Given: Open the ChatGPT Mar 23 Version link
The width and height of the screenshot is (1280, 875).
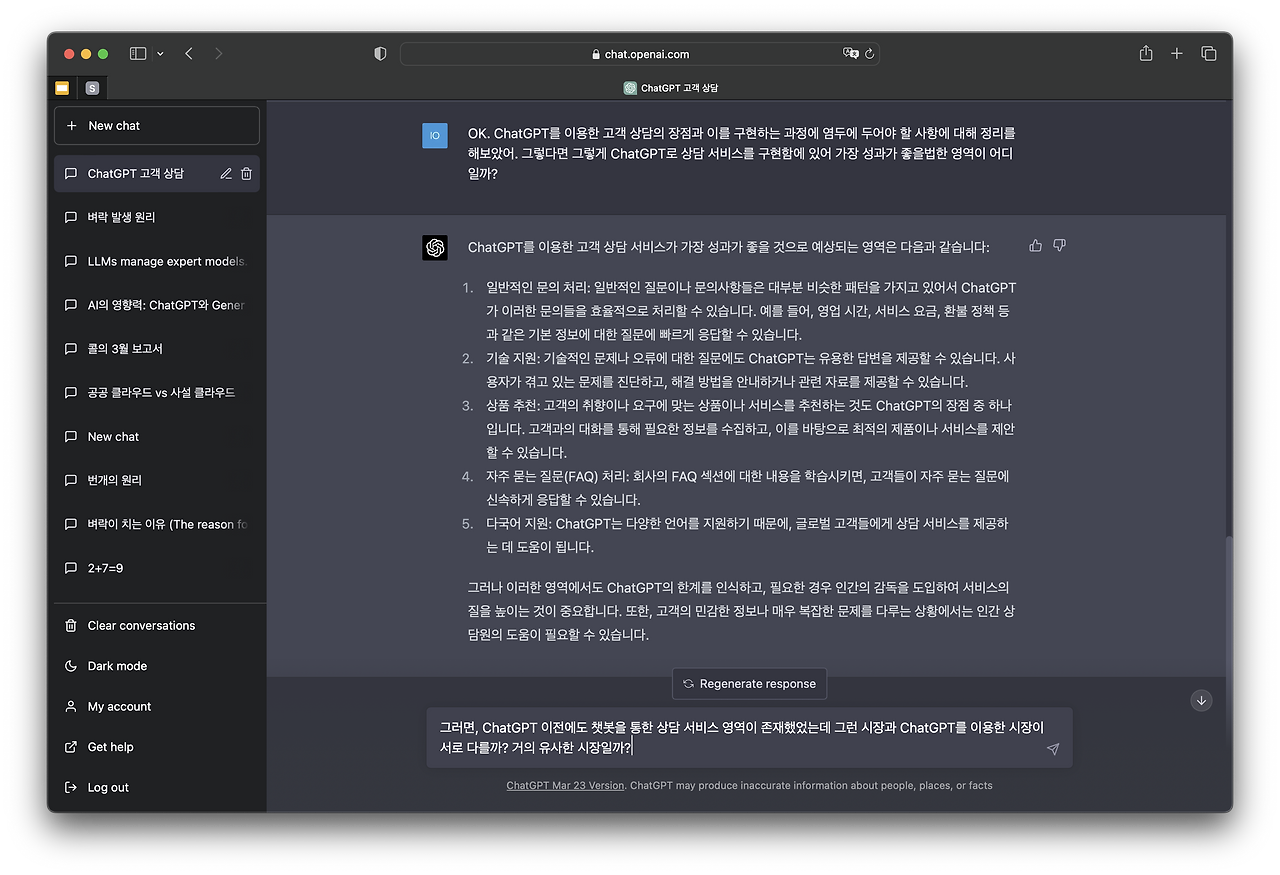Looking at the screenshot, I should (565, 785).
